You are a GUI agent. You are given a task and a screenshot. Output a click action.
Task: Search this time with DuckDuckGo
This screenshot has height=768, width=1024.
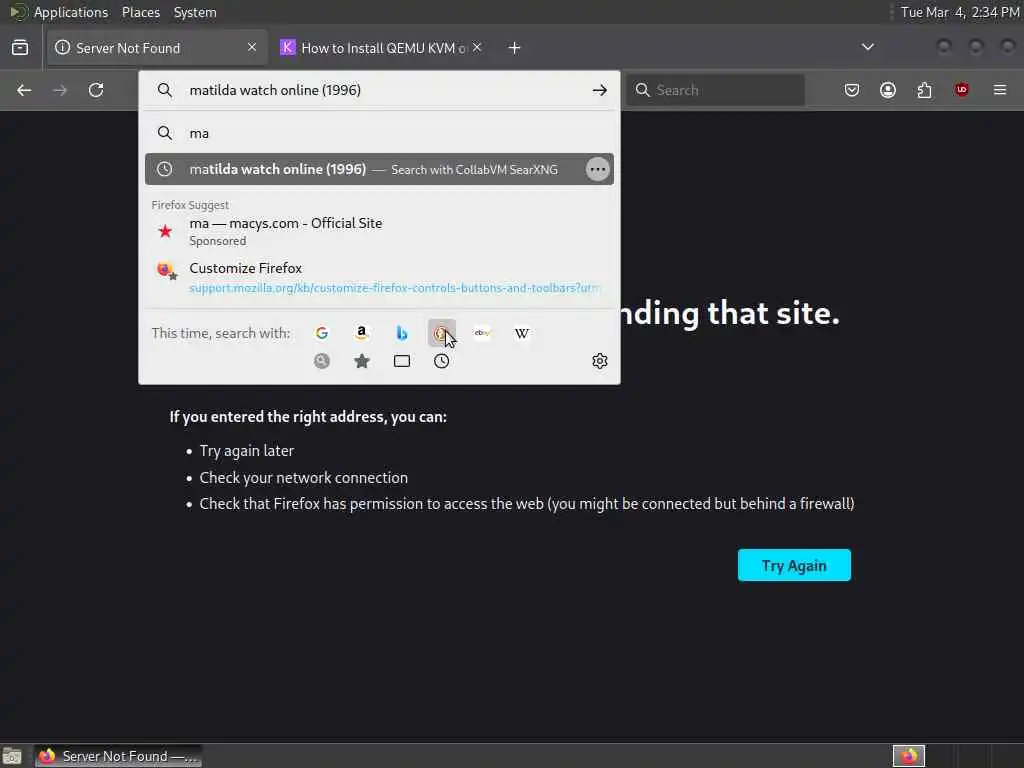(441, 333)
